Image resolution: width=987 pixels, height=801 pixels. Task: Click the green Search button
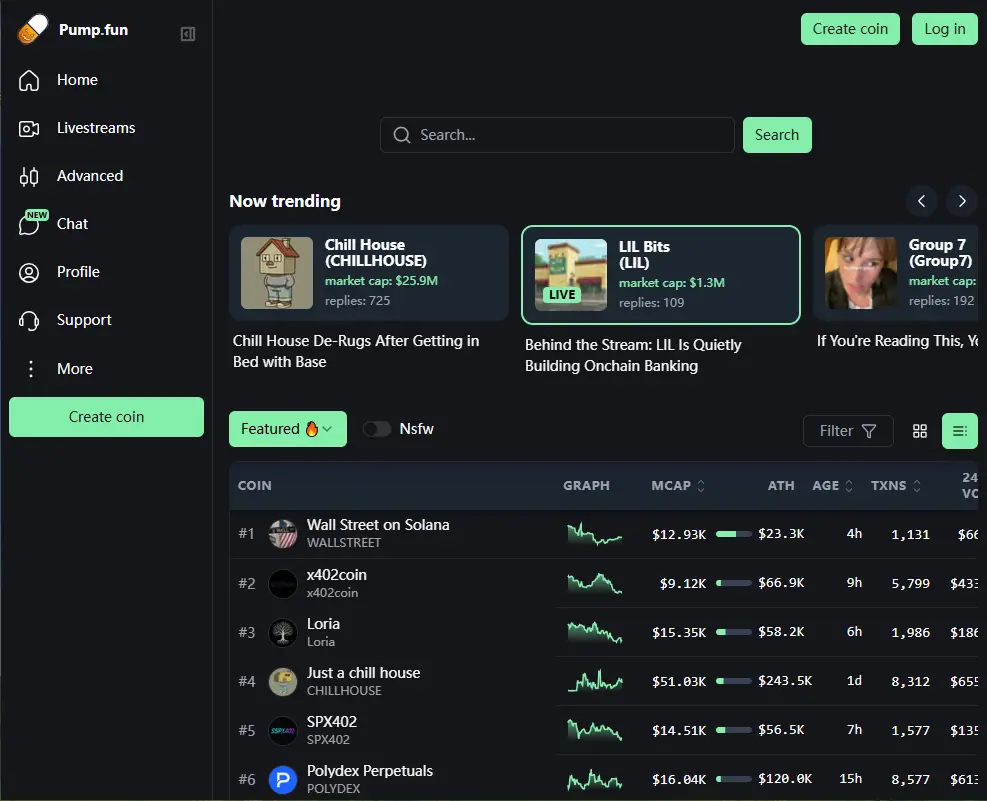tap(777, 135)
